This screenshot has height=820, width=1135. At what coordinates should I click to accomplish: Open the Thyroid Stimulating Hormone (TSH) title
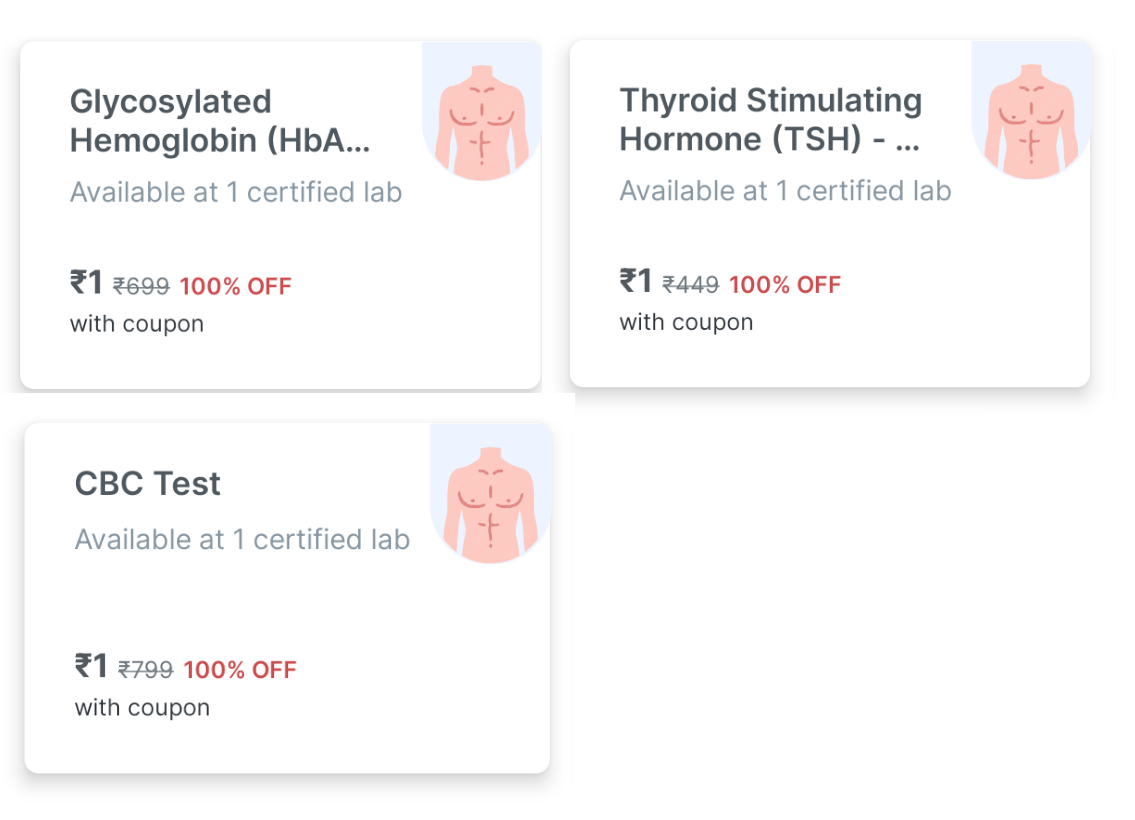tap(770, 119)
